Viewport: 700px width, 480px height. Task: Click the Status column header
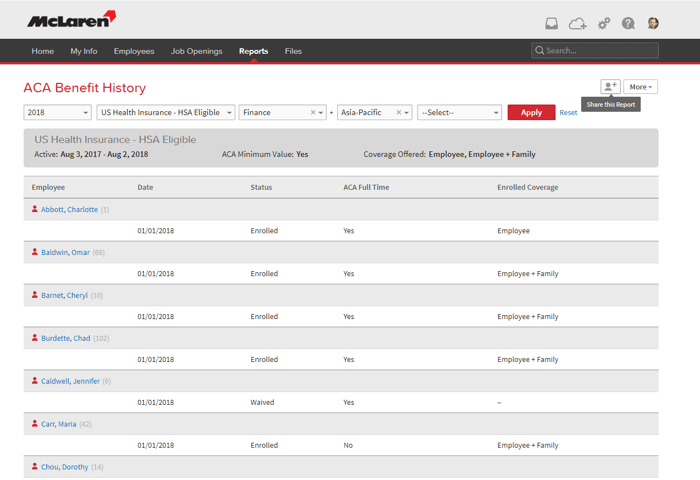click(261, 187)
